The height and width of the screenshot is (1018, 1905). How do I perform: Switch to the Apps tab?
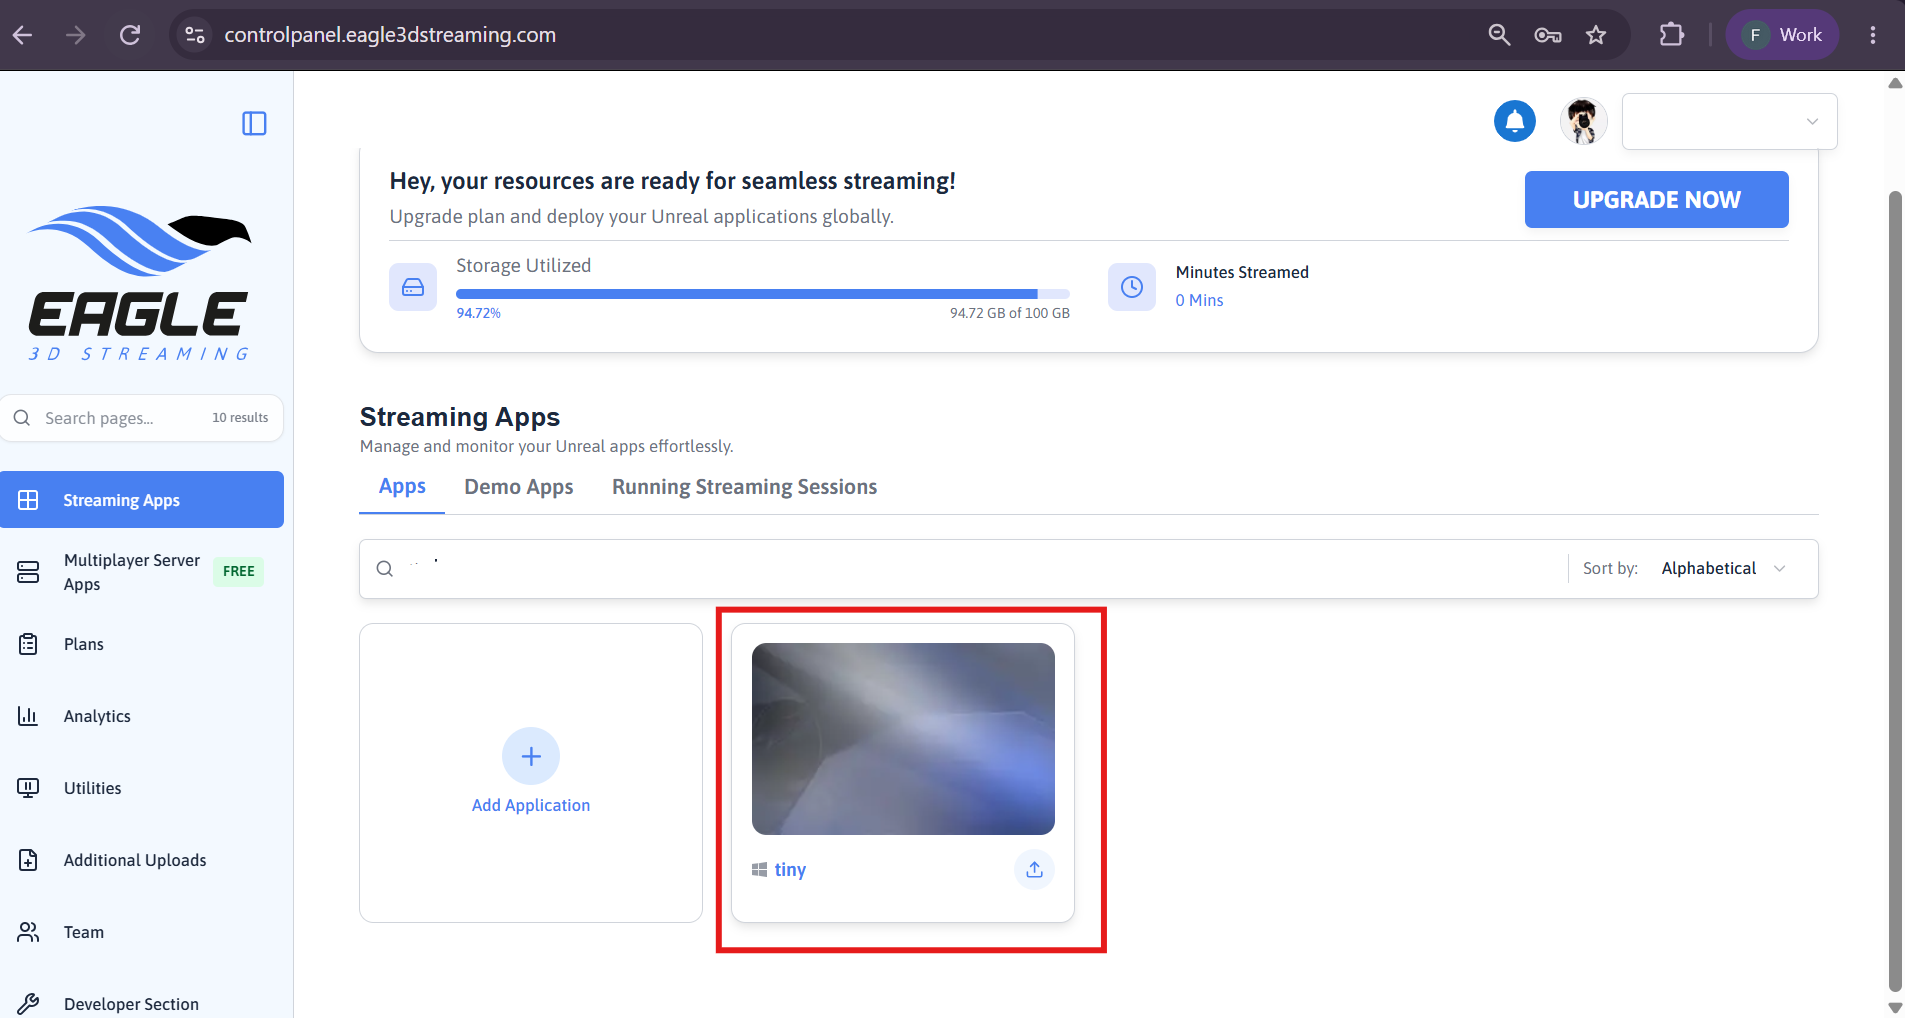pos(402,487)
